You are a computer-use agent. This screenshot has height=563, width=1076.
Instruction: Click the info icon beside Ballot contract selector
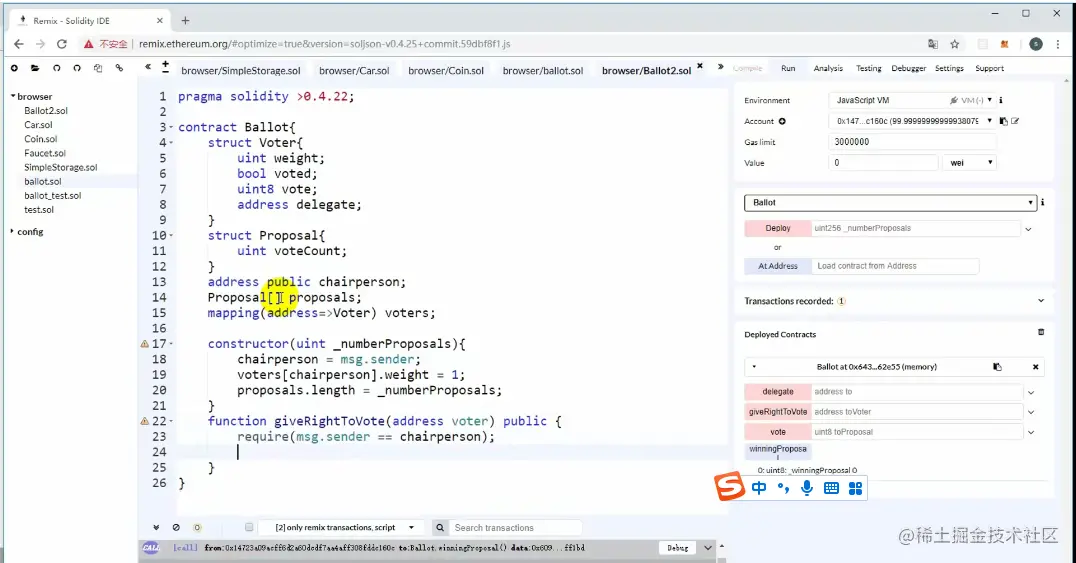pyautogui.click(x=1042, y=202)
